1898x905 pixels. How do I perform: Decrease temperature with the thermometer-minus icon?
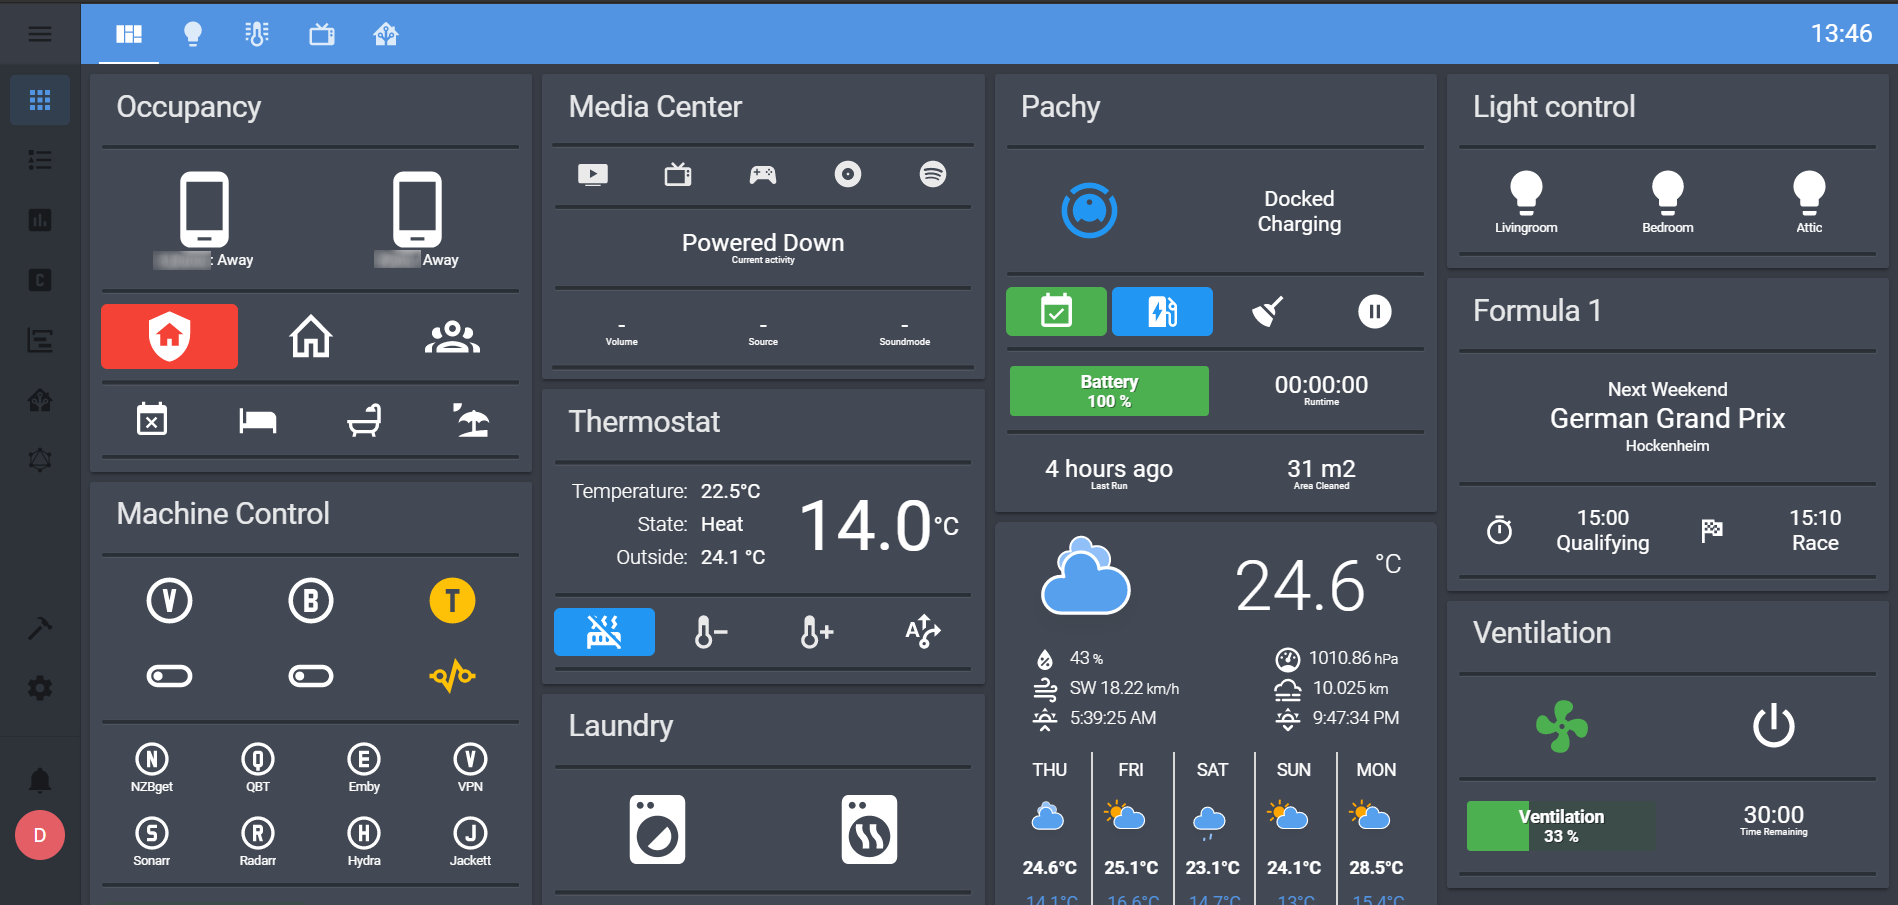point(711,631)
